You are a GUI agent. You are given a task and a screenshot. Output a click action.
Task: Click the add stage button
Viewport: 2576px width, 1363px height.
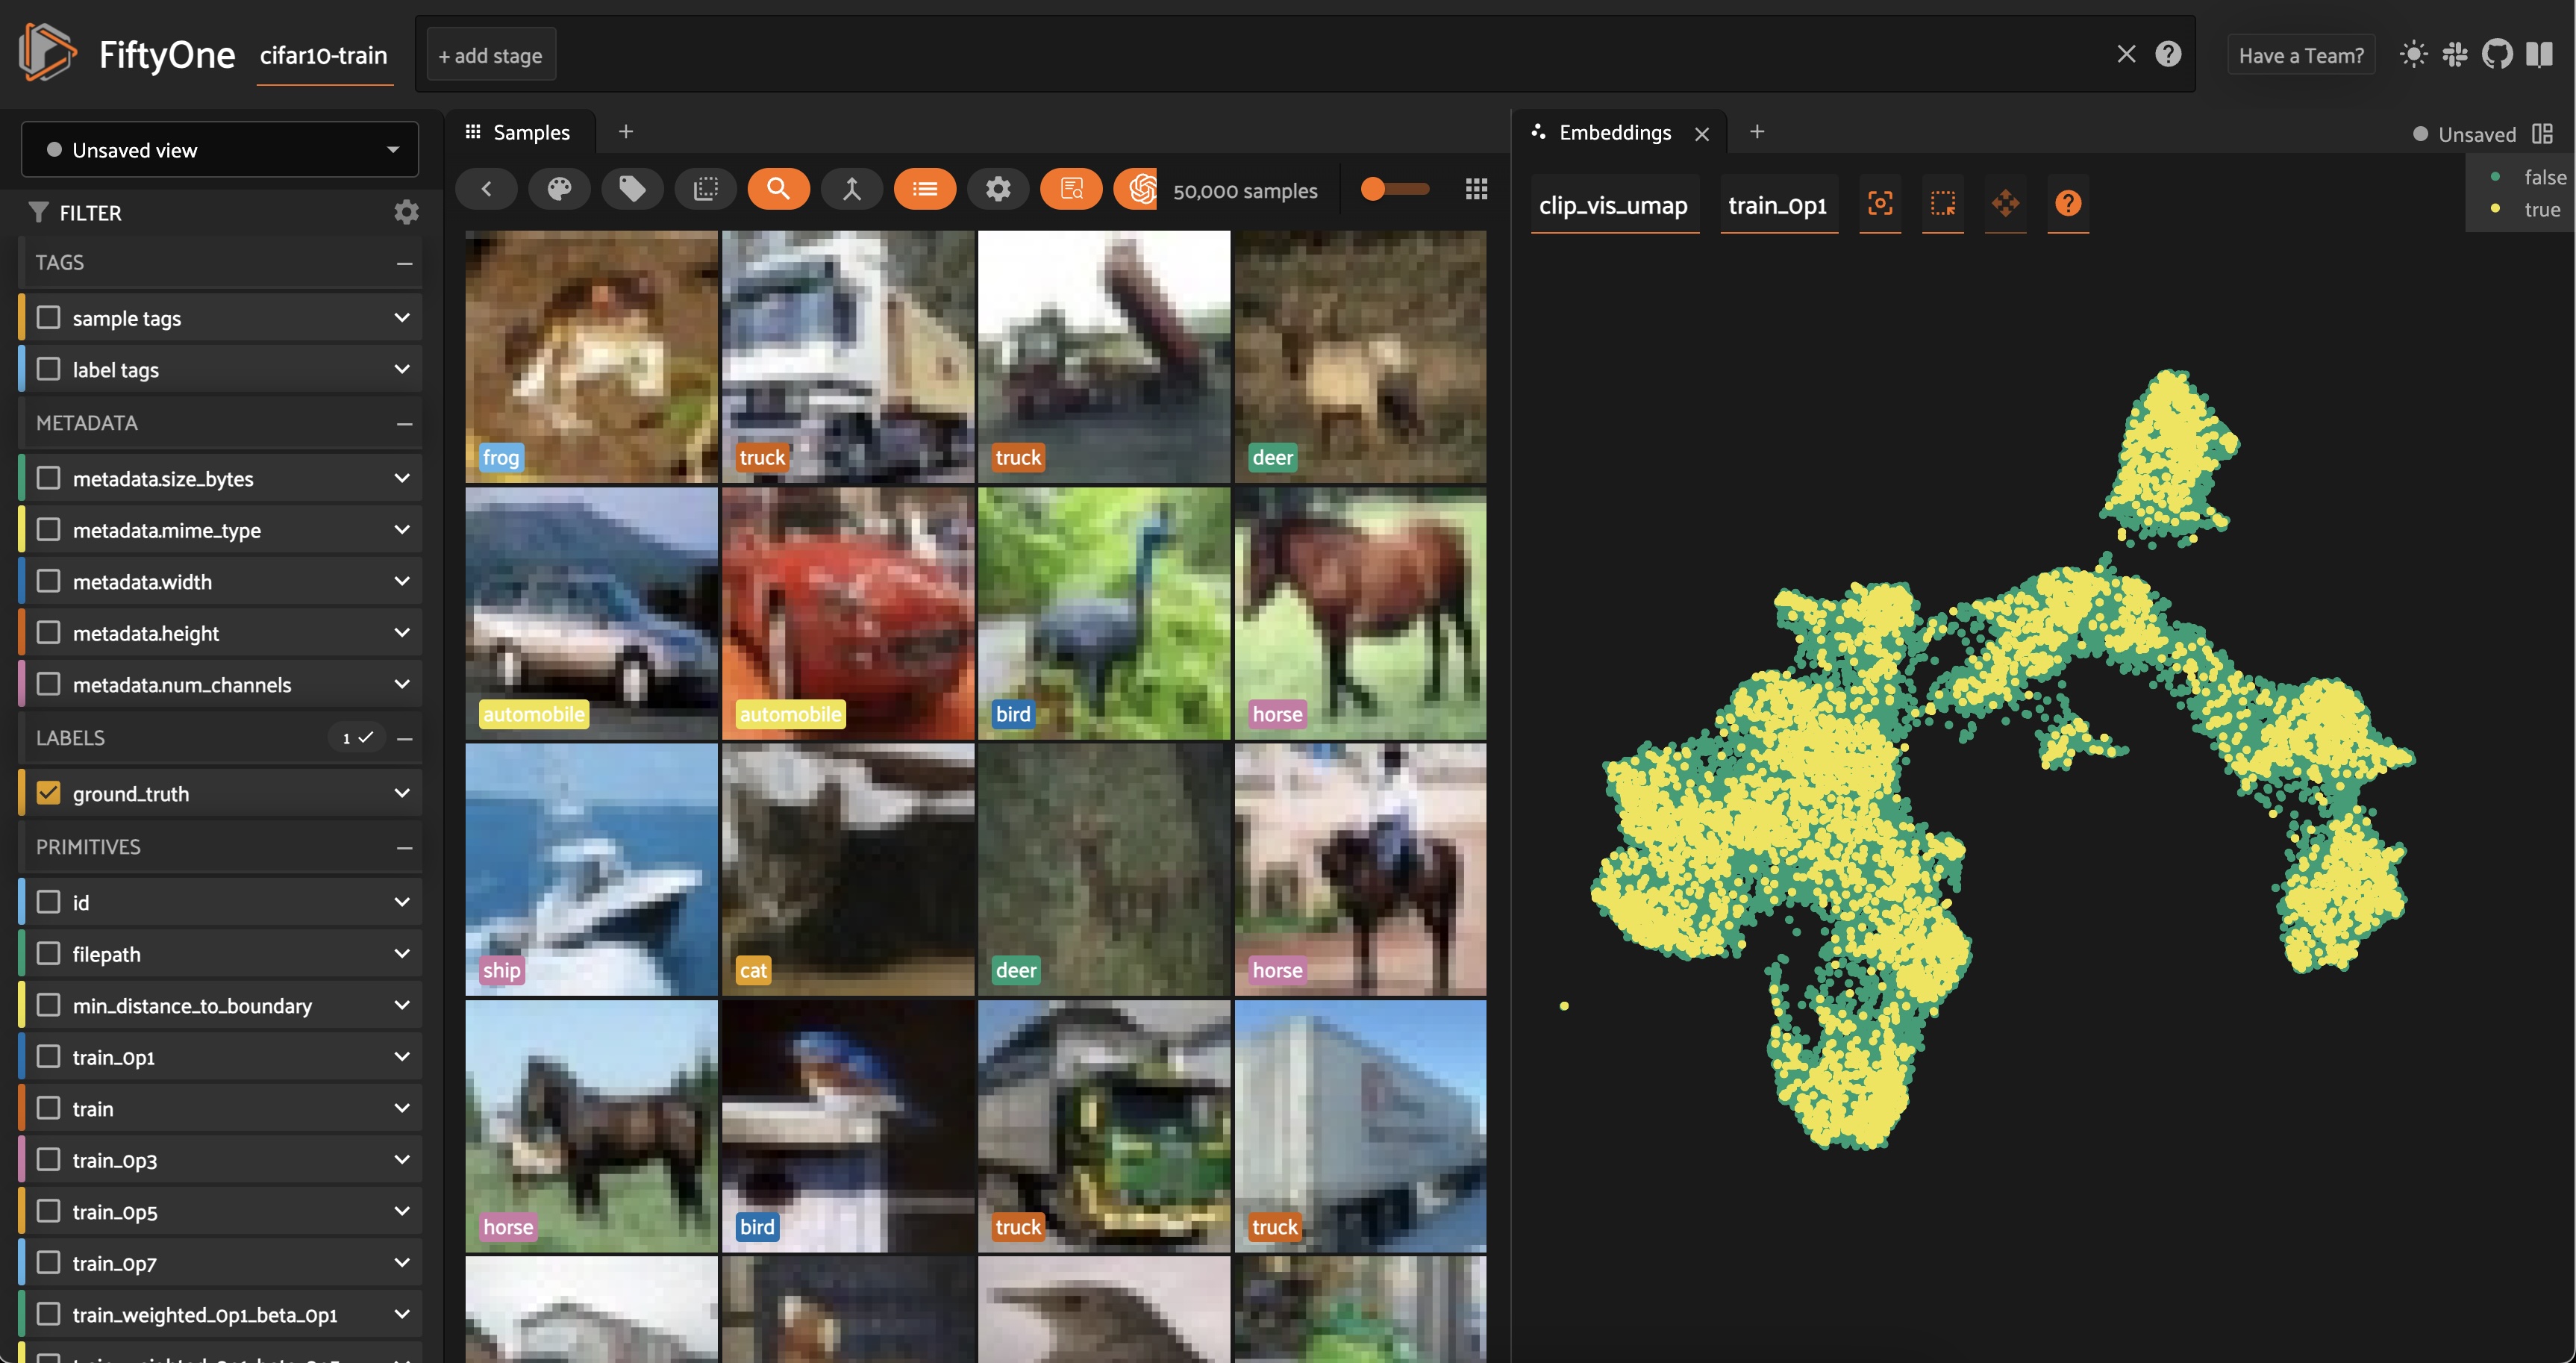pos(491,56)
